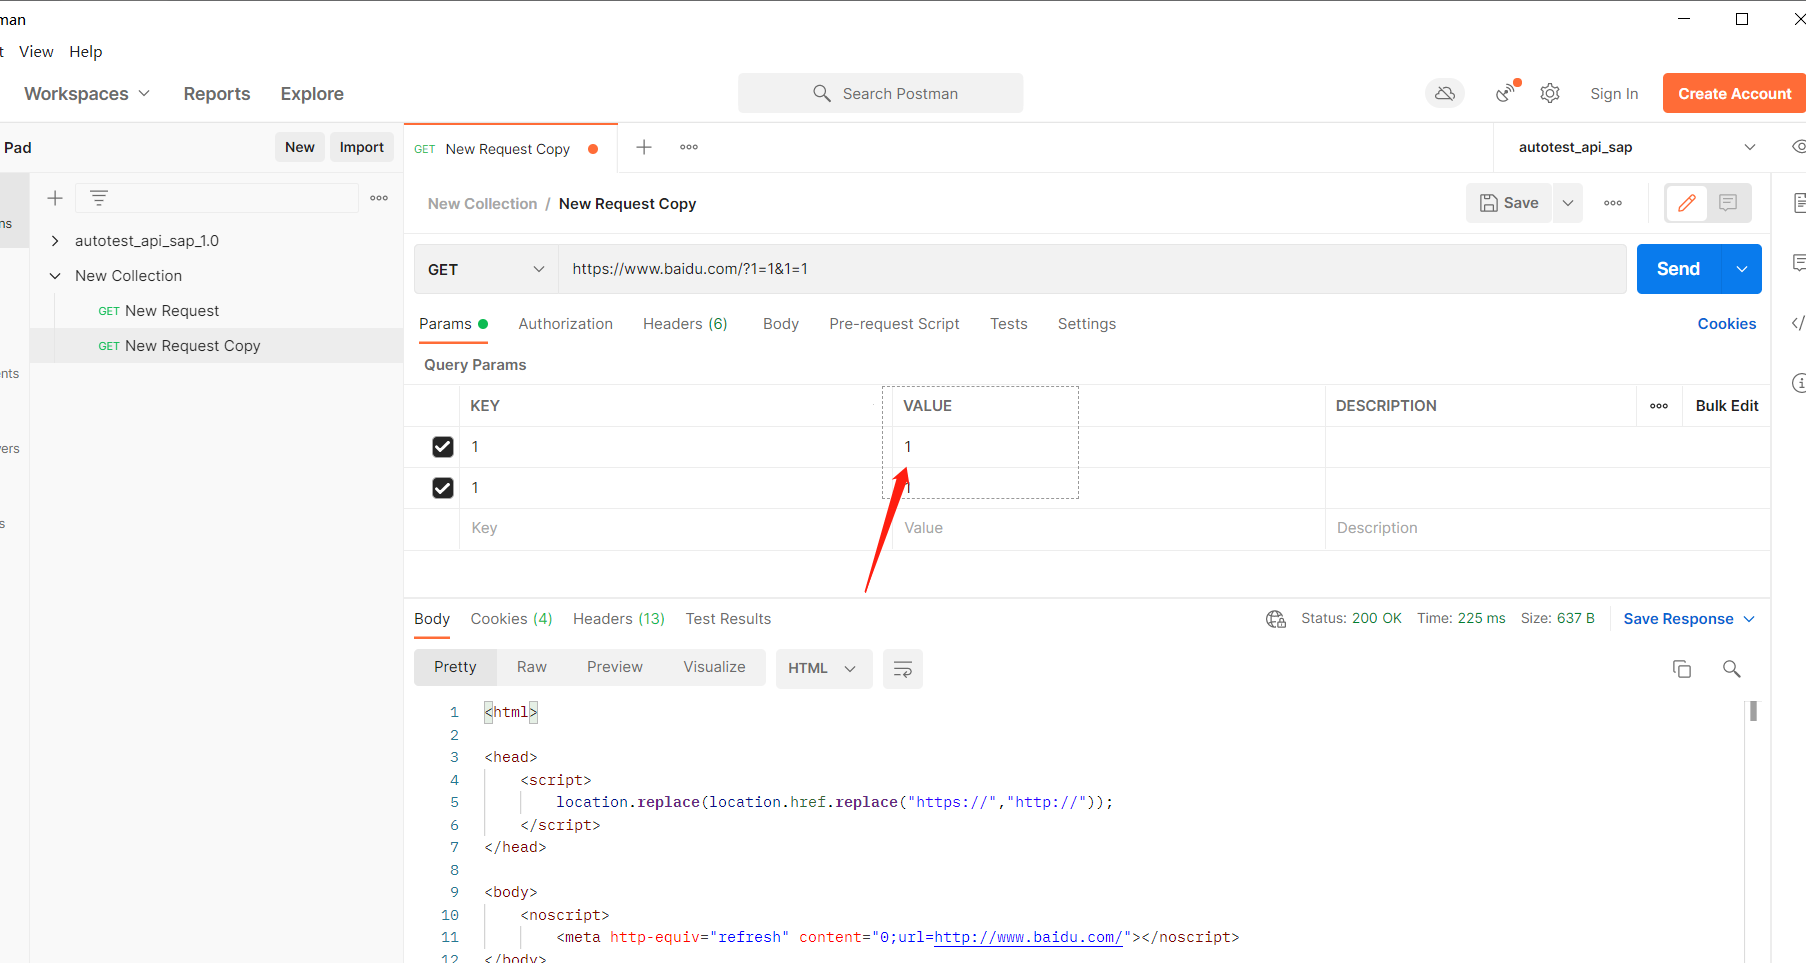Switch response view to Preview
Viewport: 1806px width, 963px height.
pyautogui.click(x=615, y=667)
